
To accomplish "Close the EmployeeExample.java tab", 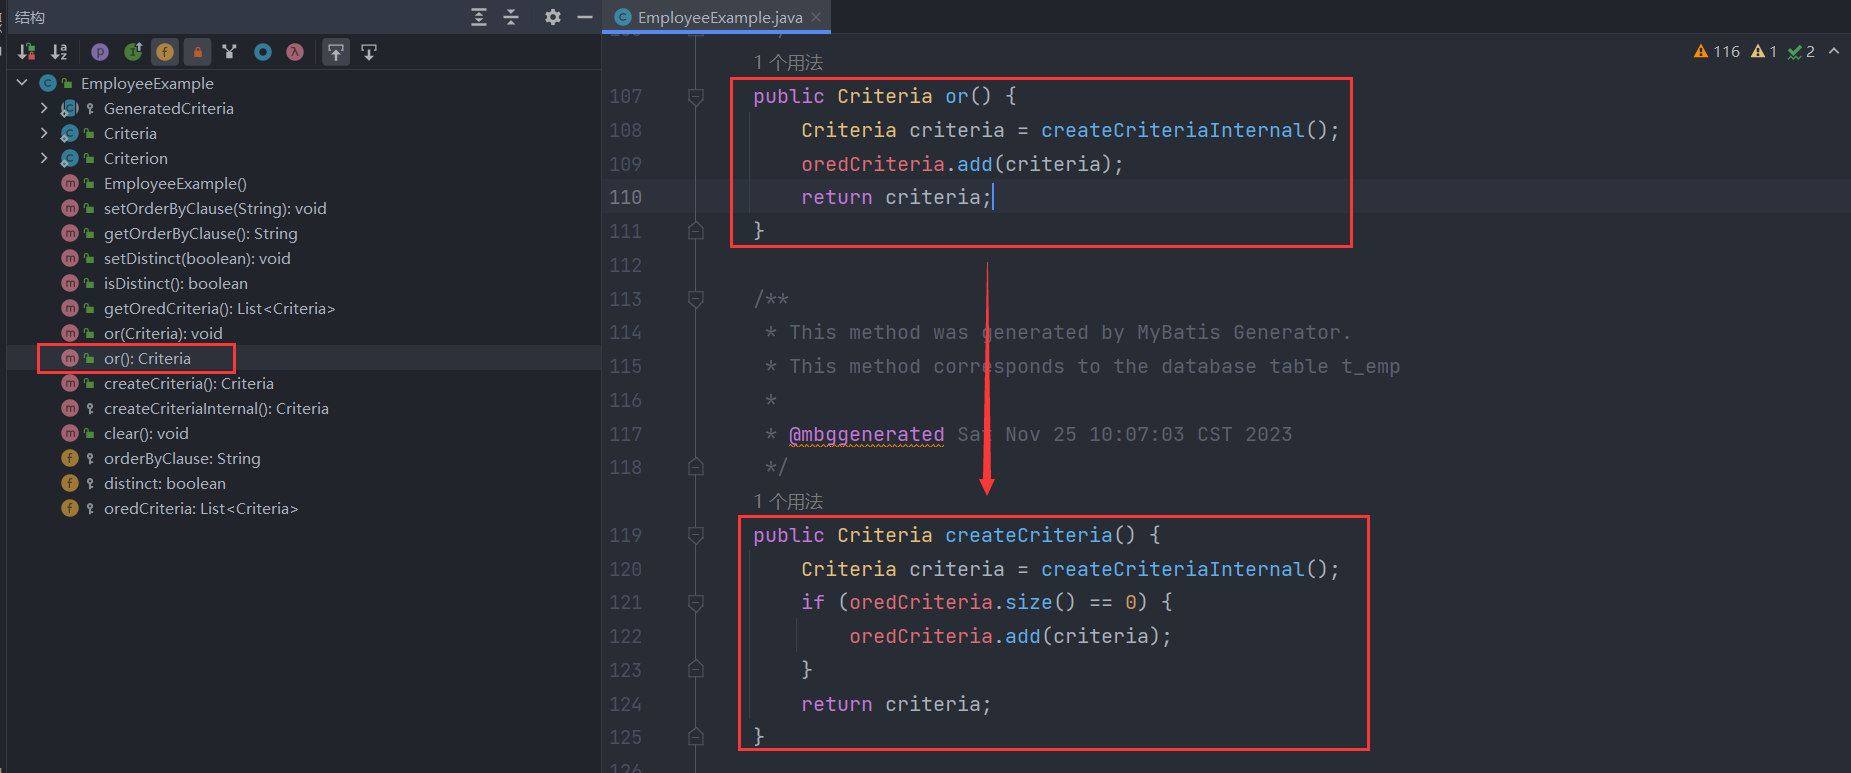I will coord(816,17).
